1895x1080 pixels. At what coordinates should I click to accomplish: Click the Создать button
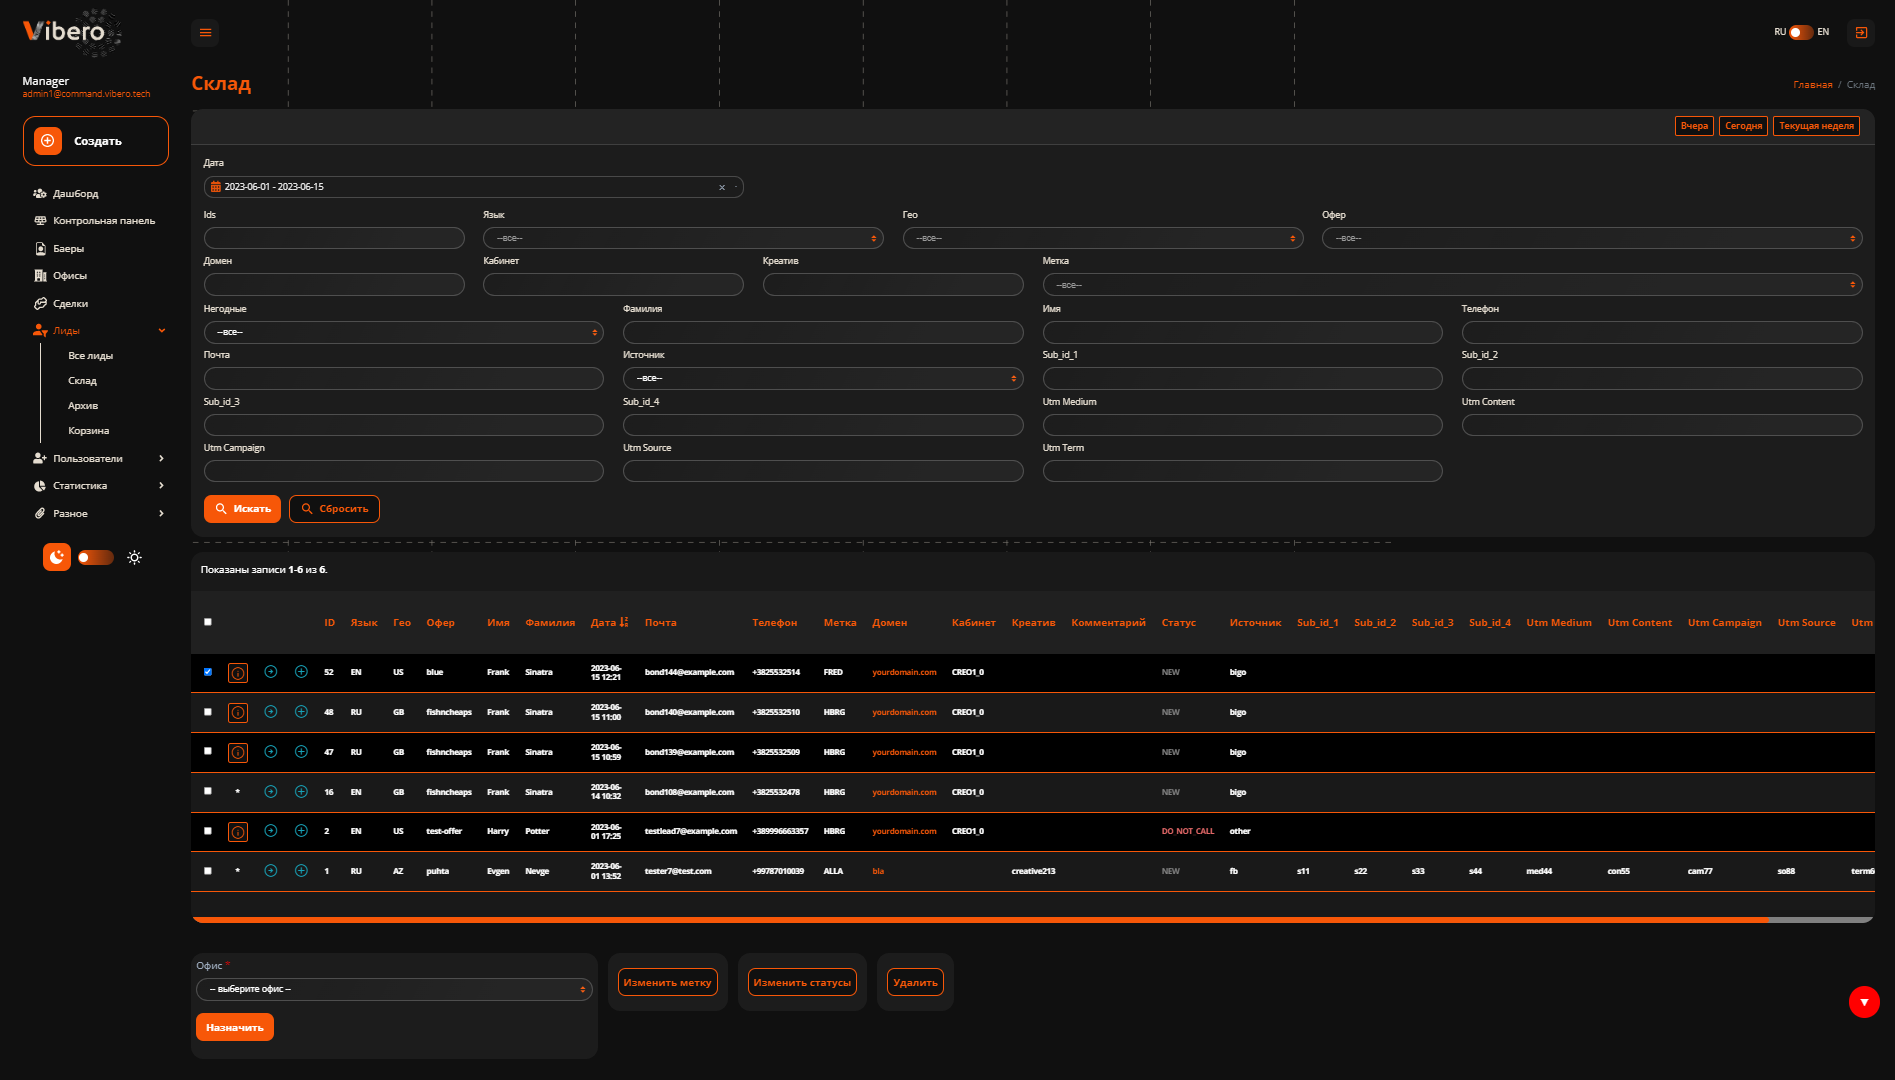coord(96,141)
